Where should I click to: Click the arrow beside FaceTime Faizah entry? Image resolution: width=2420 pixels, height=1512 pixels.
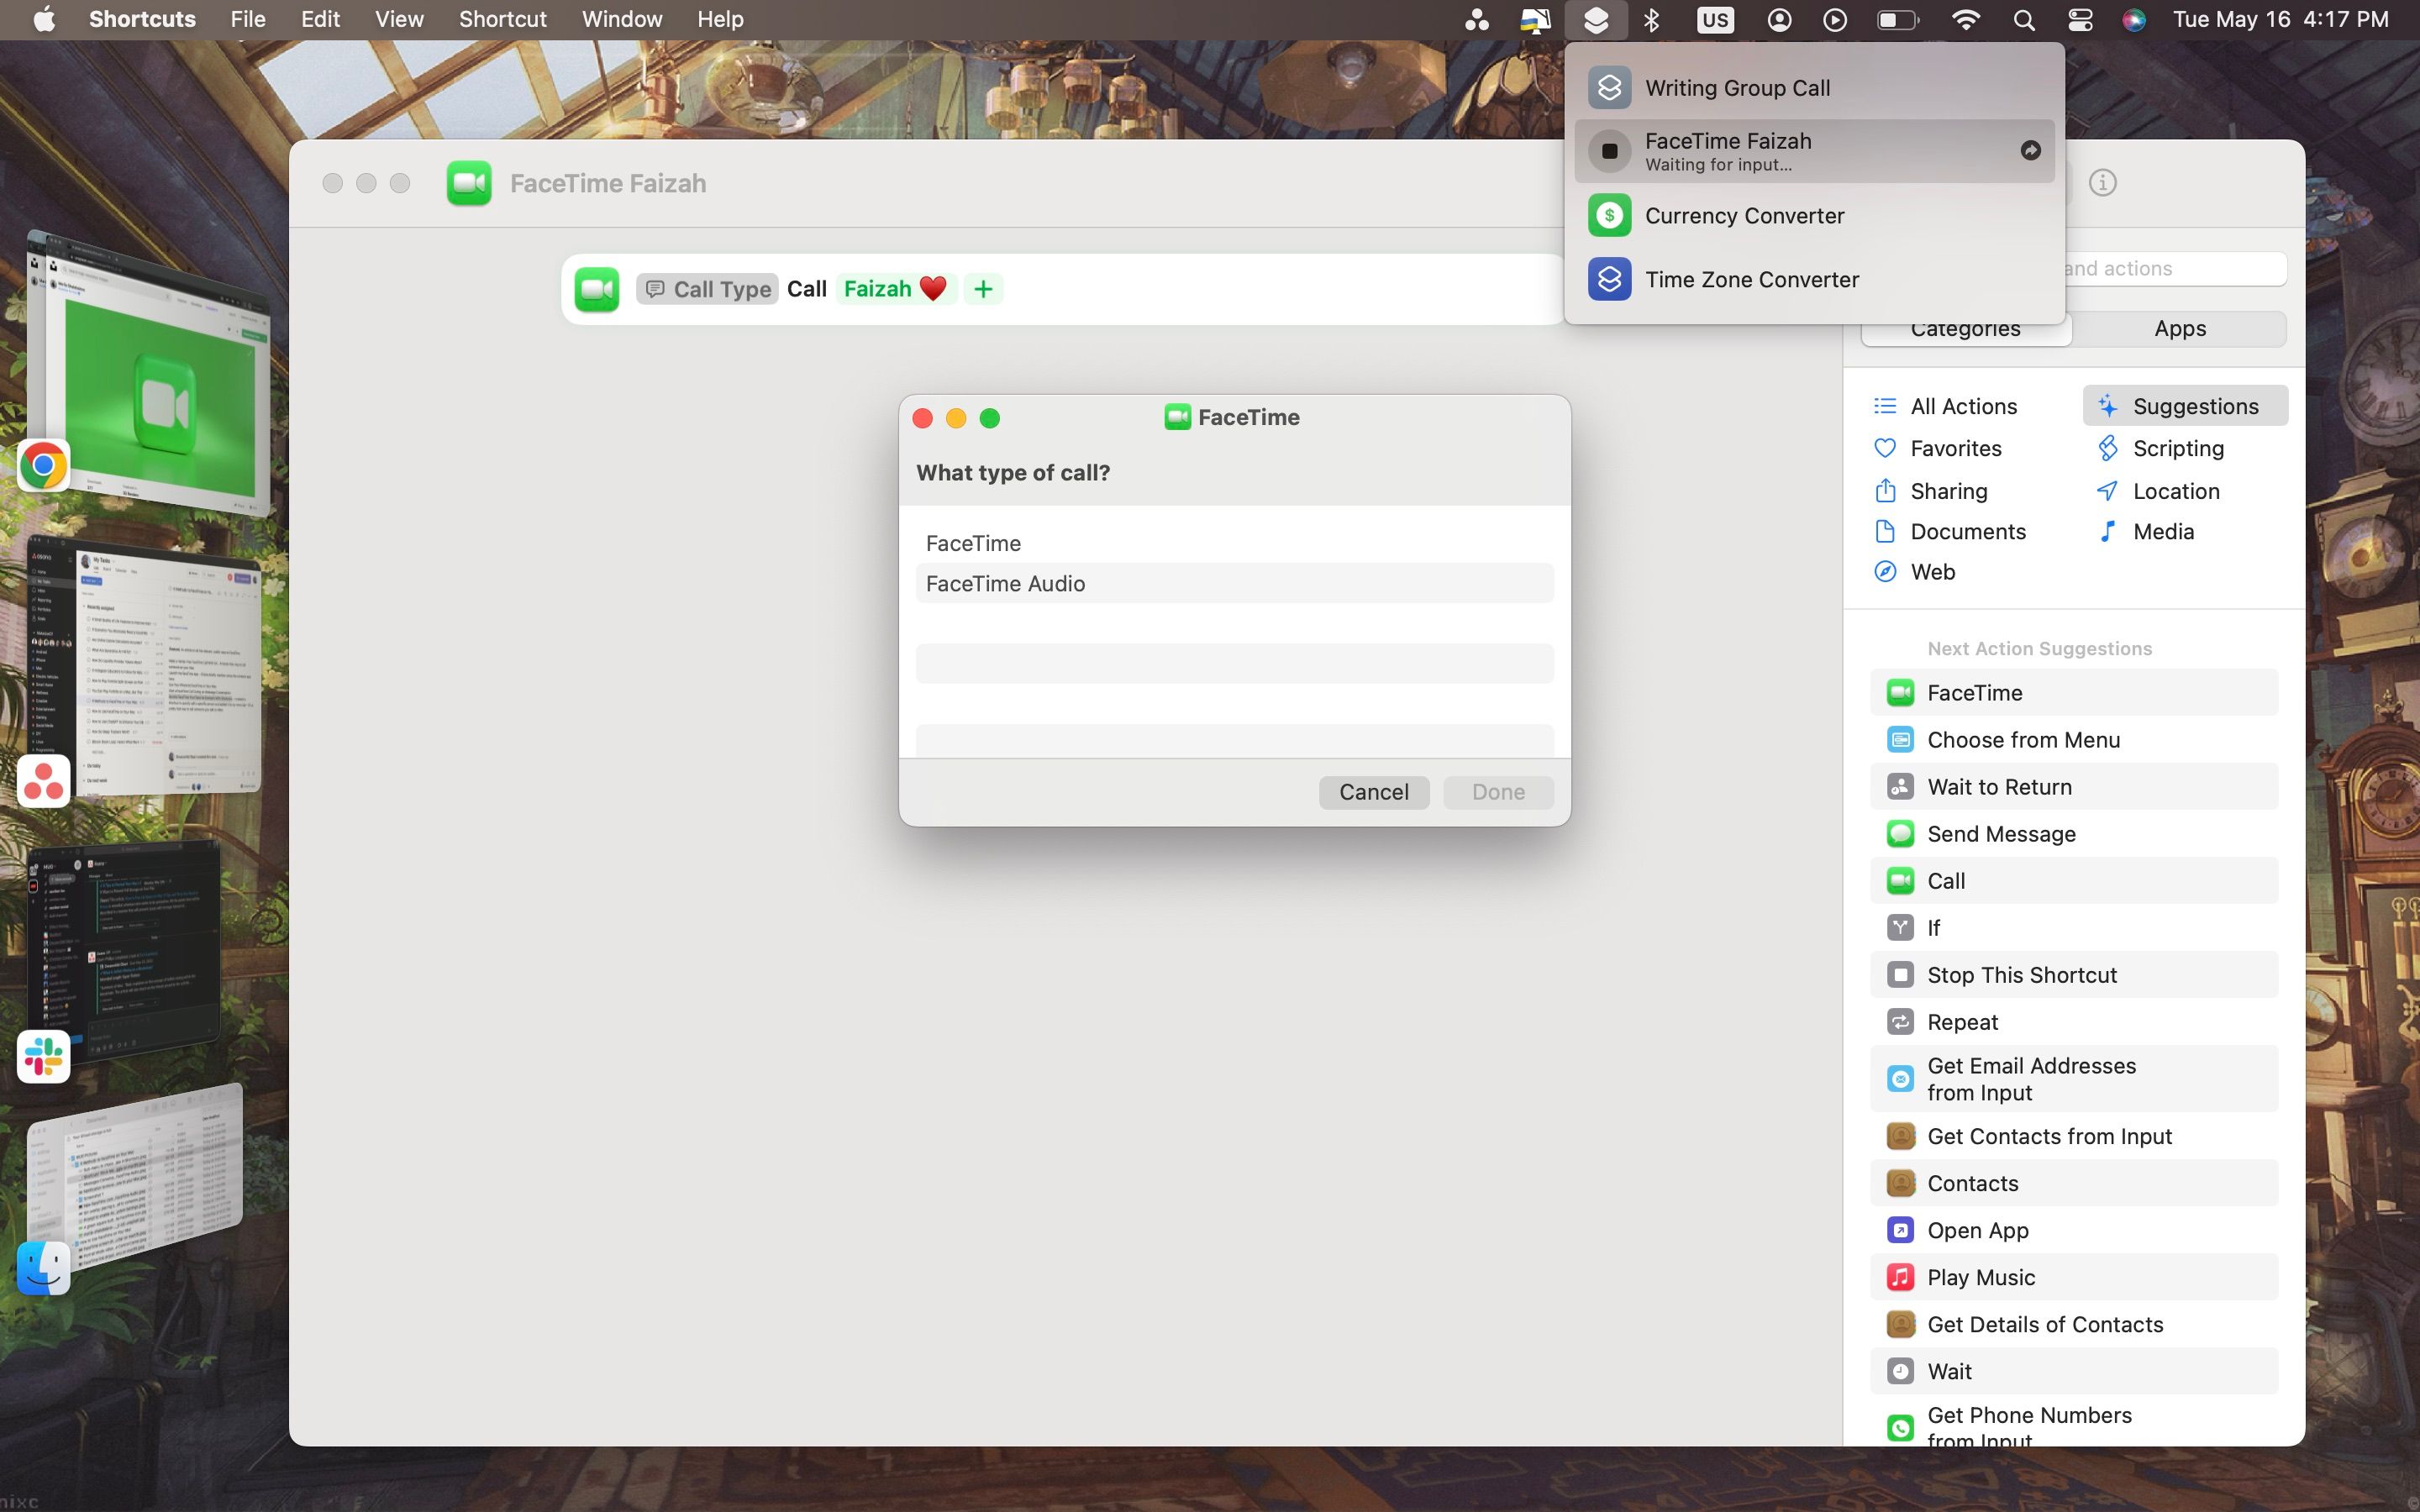point(2030,150)
